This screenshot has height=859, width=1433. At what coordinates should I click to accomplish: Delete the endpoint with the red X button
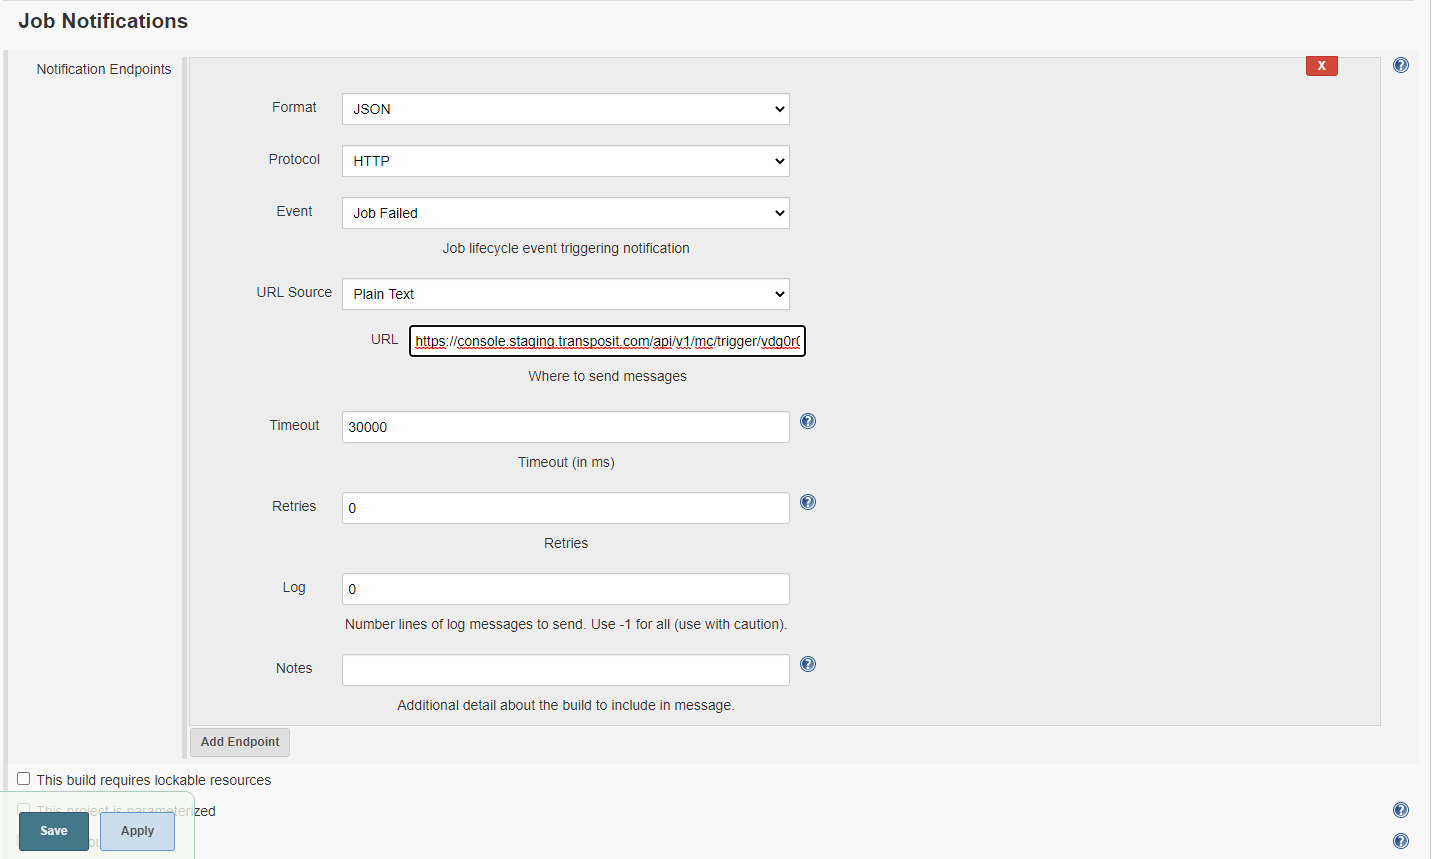1321,65
